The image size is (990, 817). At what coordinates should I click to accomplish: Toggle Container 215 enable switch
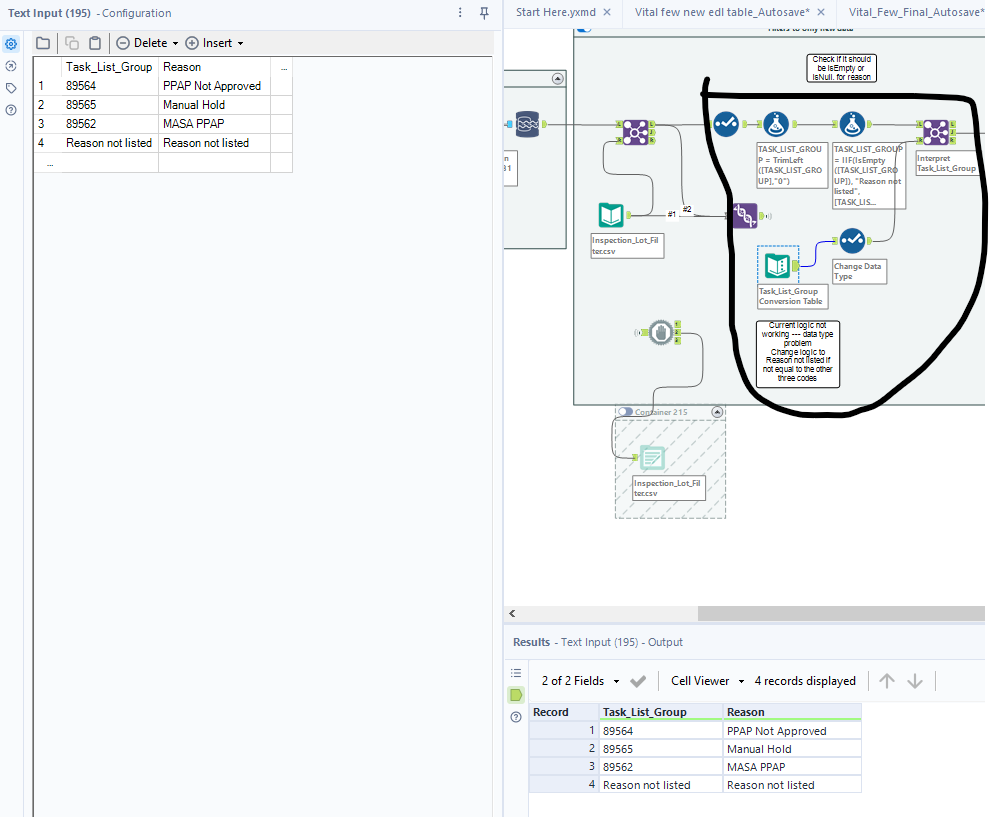[x=625, y=412]
